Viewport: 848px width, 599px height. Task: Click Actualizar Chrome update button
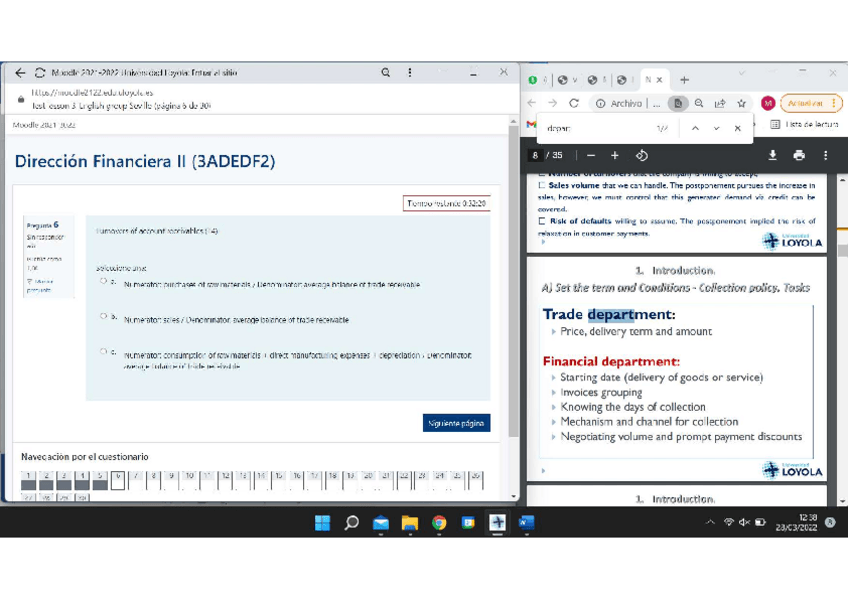[810, 103]
